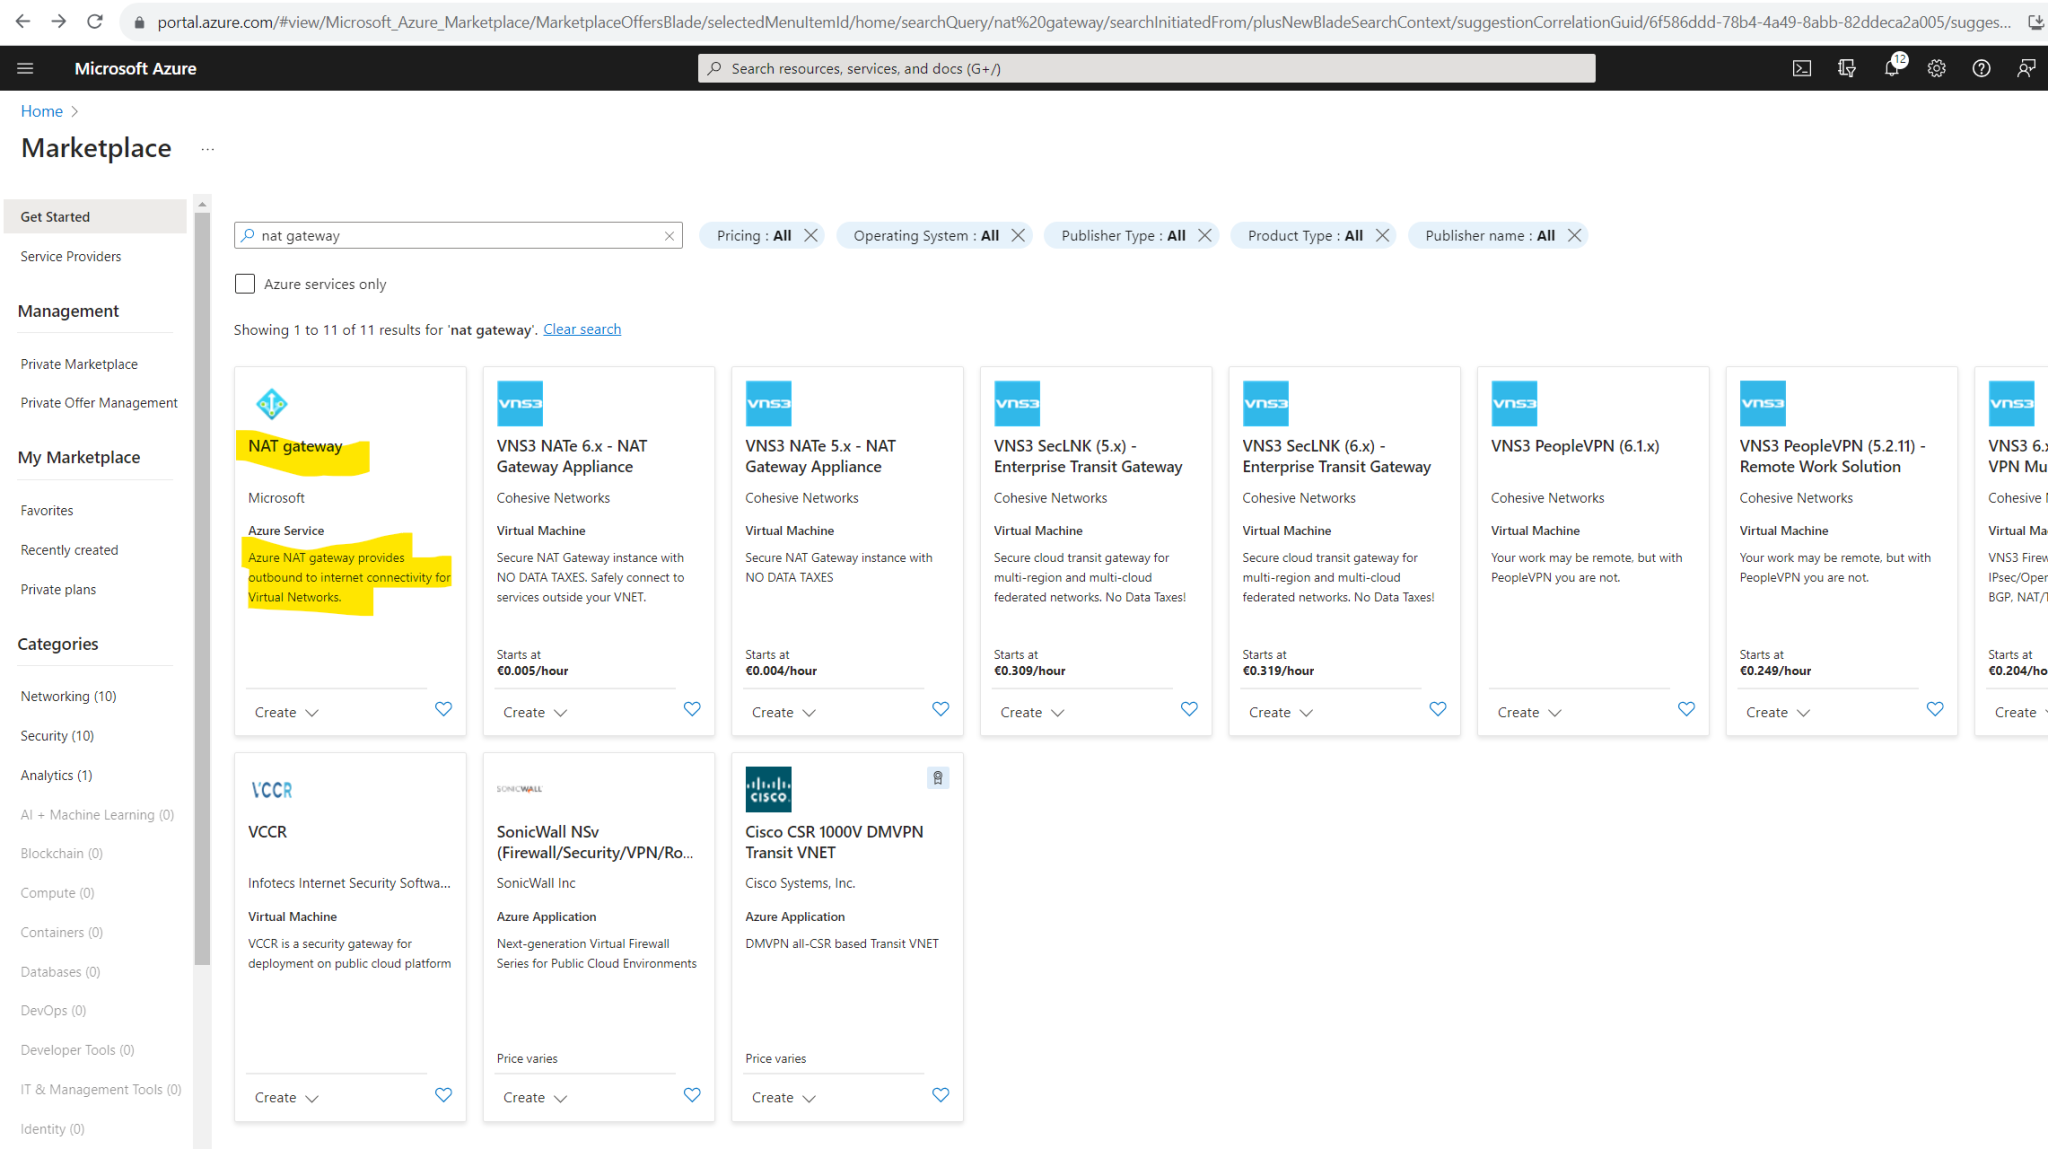Tick the 'Azure services only' checkbox
The image size is (2048, 1149).
point(245,284)
